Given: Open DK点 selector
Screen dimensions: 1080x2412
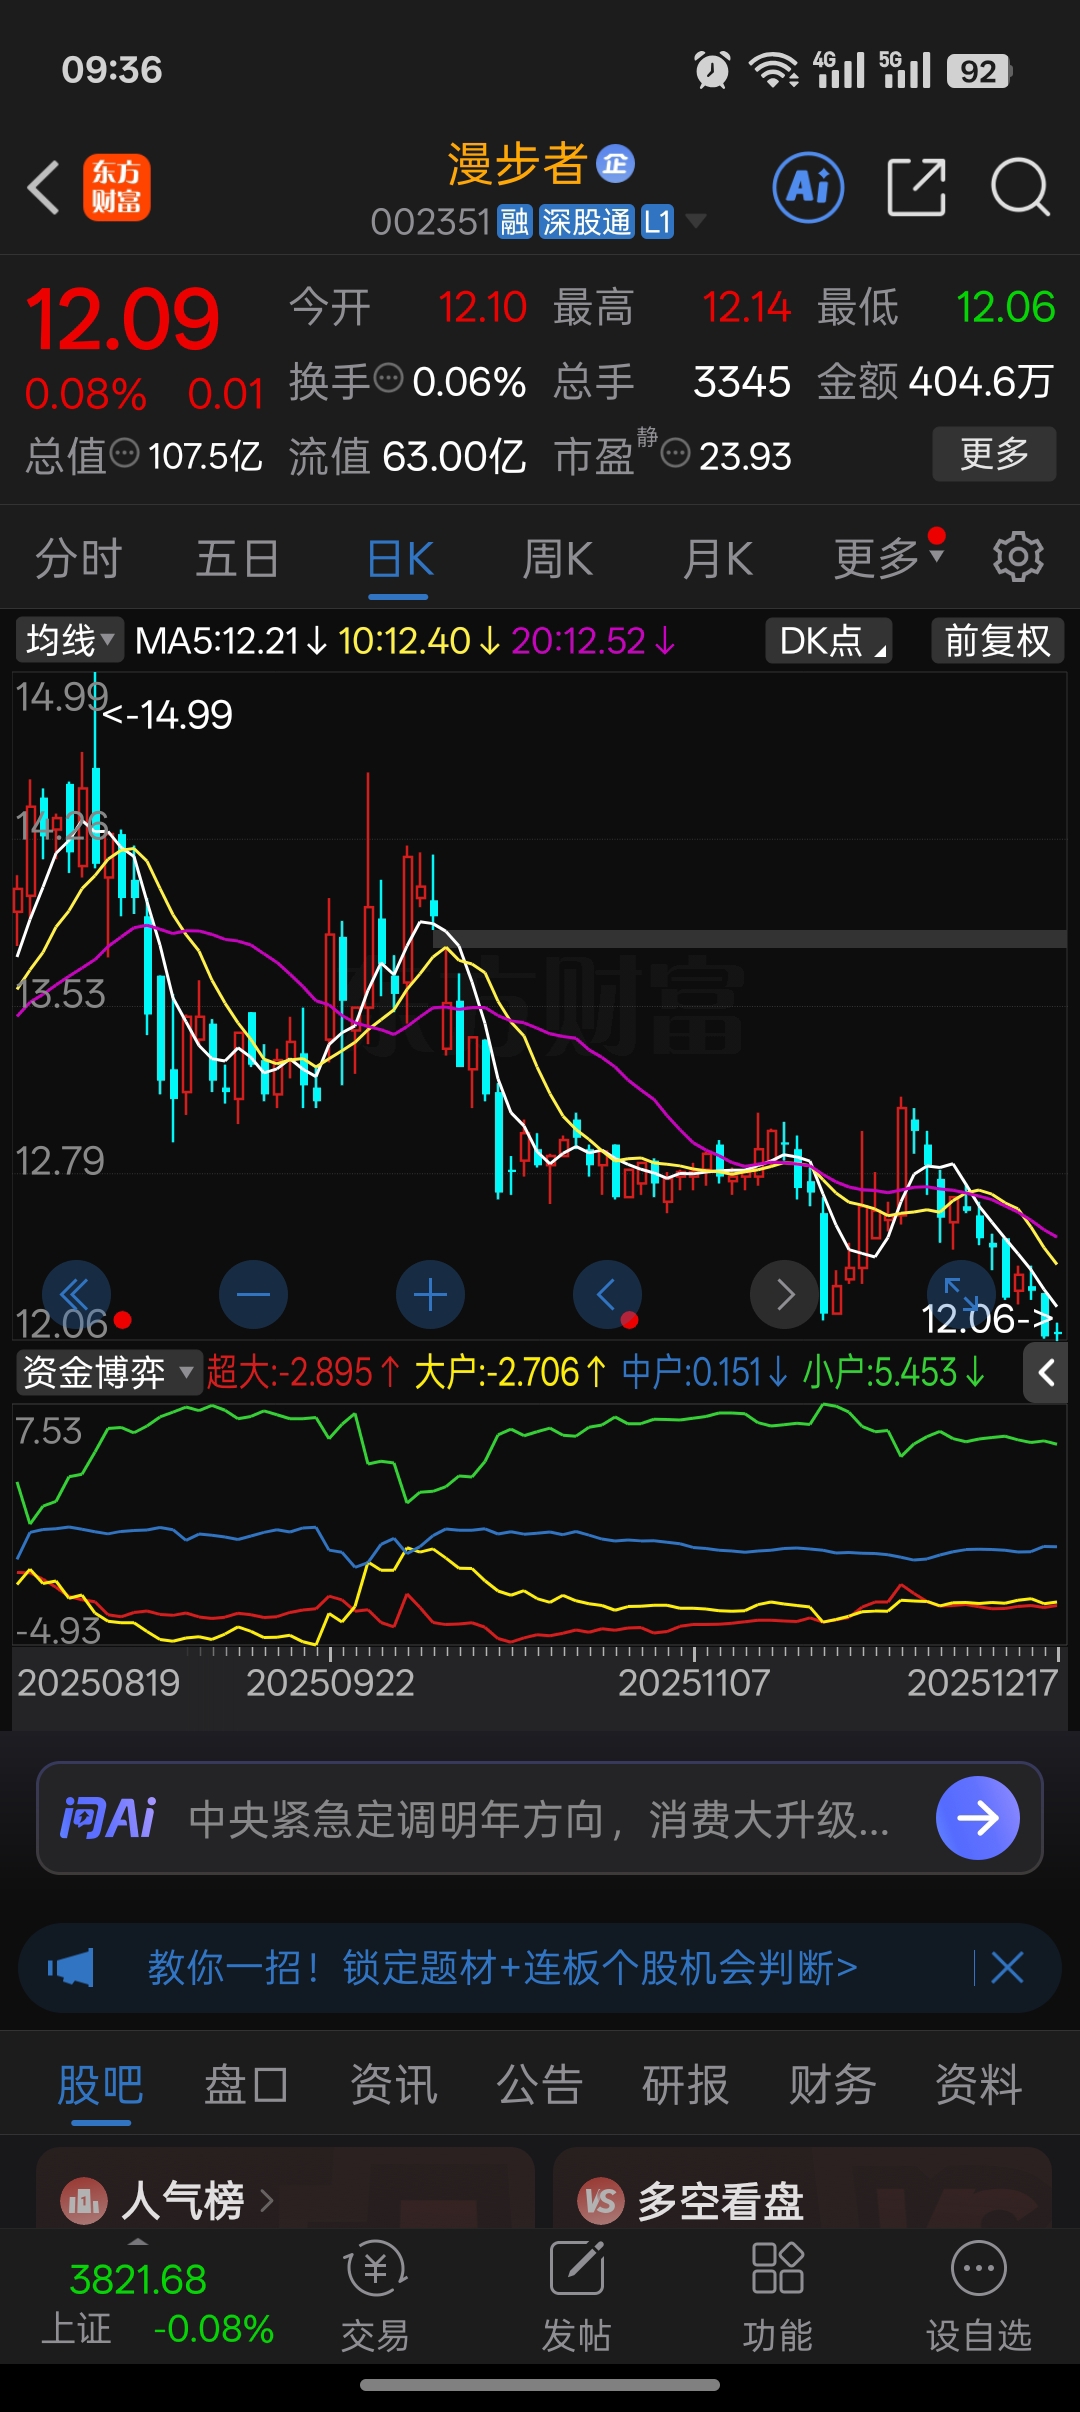Looking at the screenshot, I should click(x=829, y=641).
